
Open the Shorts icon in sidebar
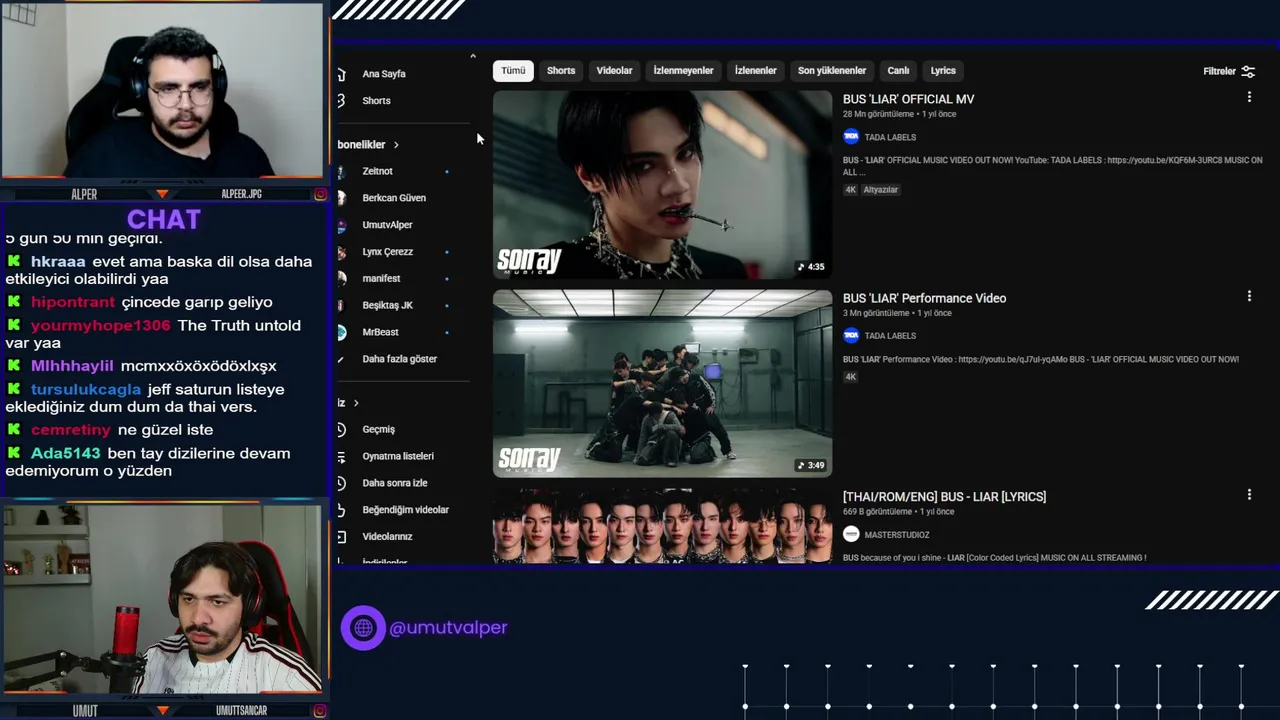341,101
